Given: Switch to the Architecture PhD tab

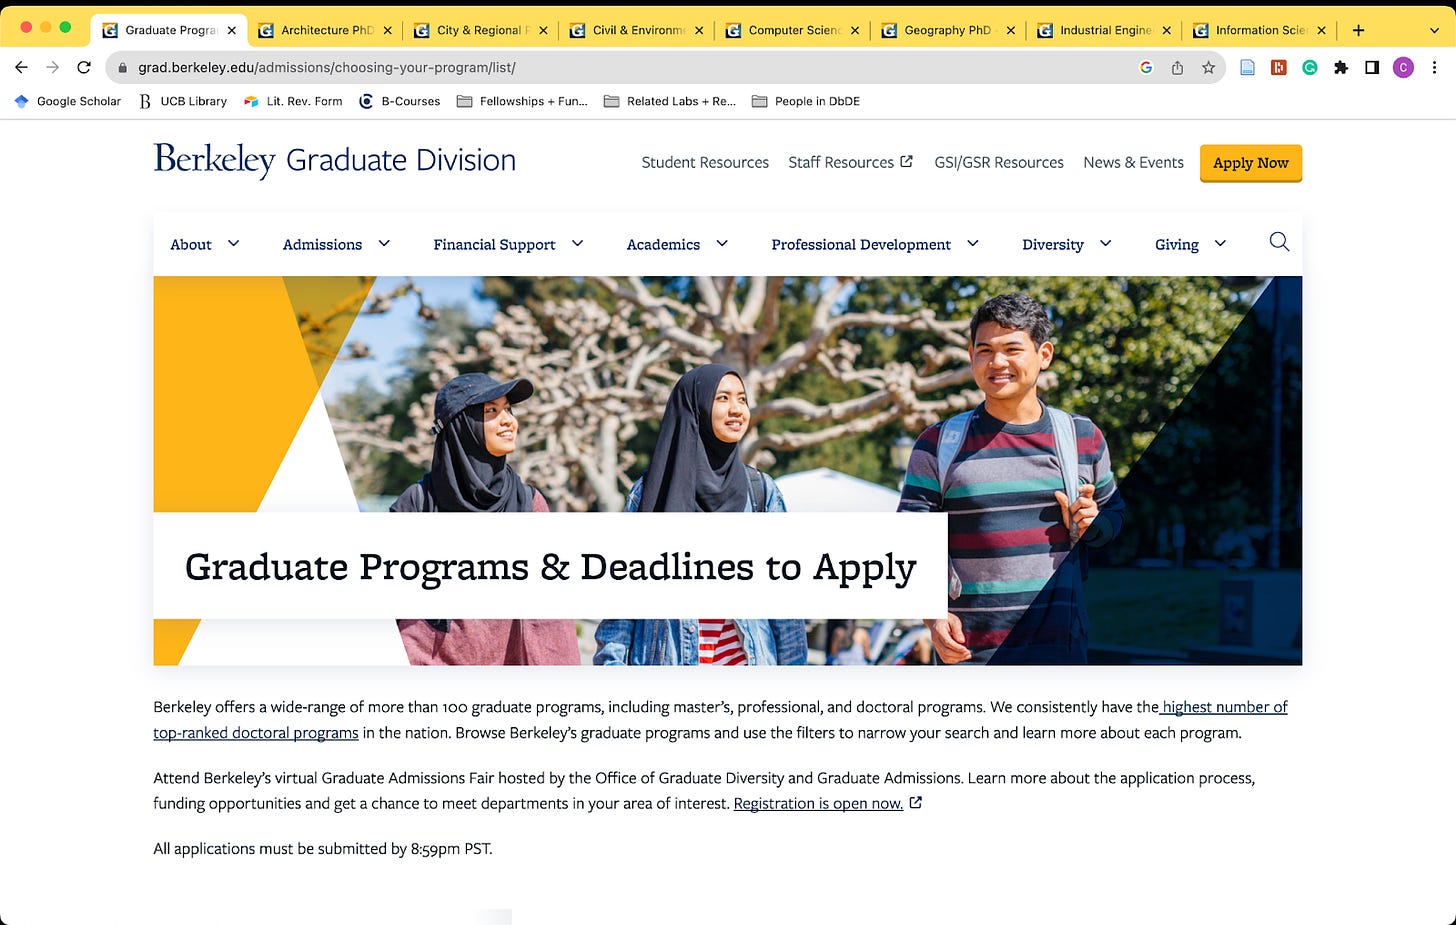Looking at the screenshot, I should point(324,30).
